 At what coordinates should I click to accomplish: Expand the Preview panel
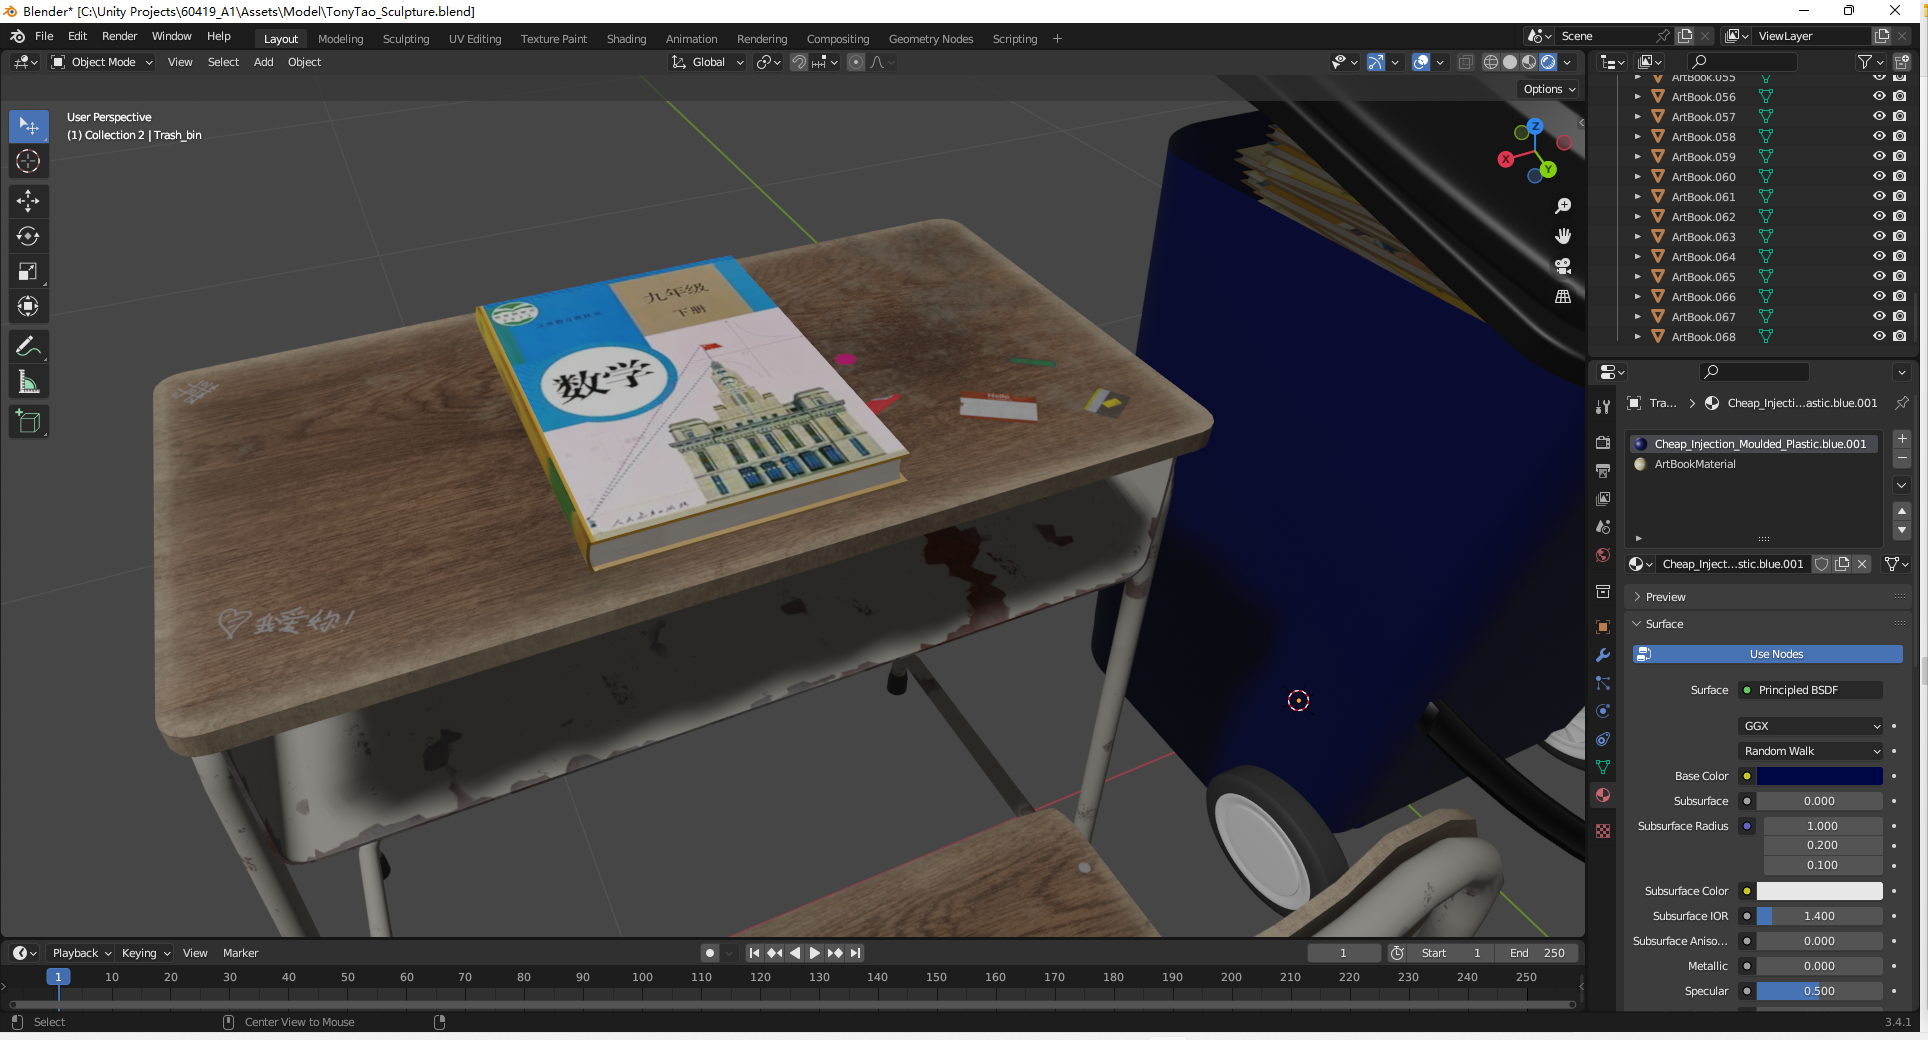1665,597
